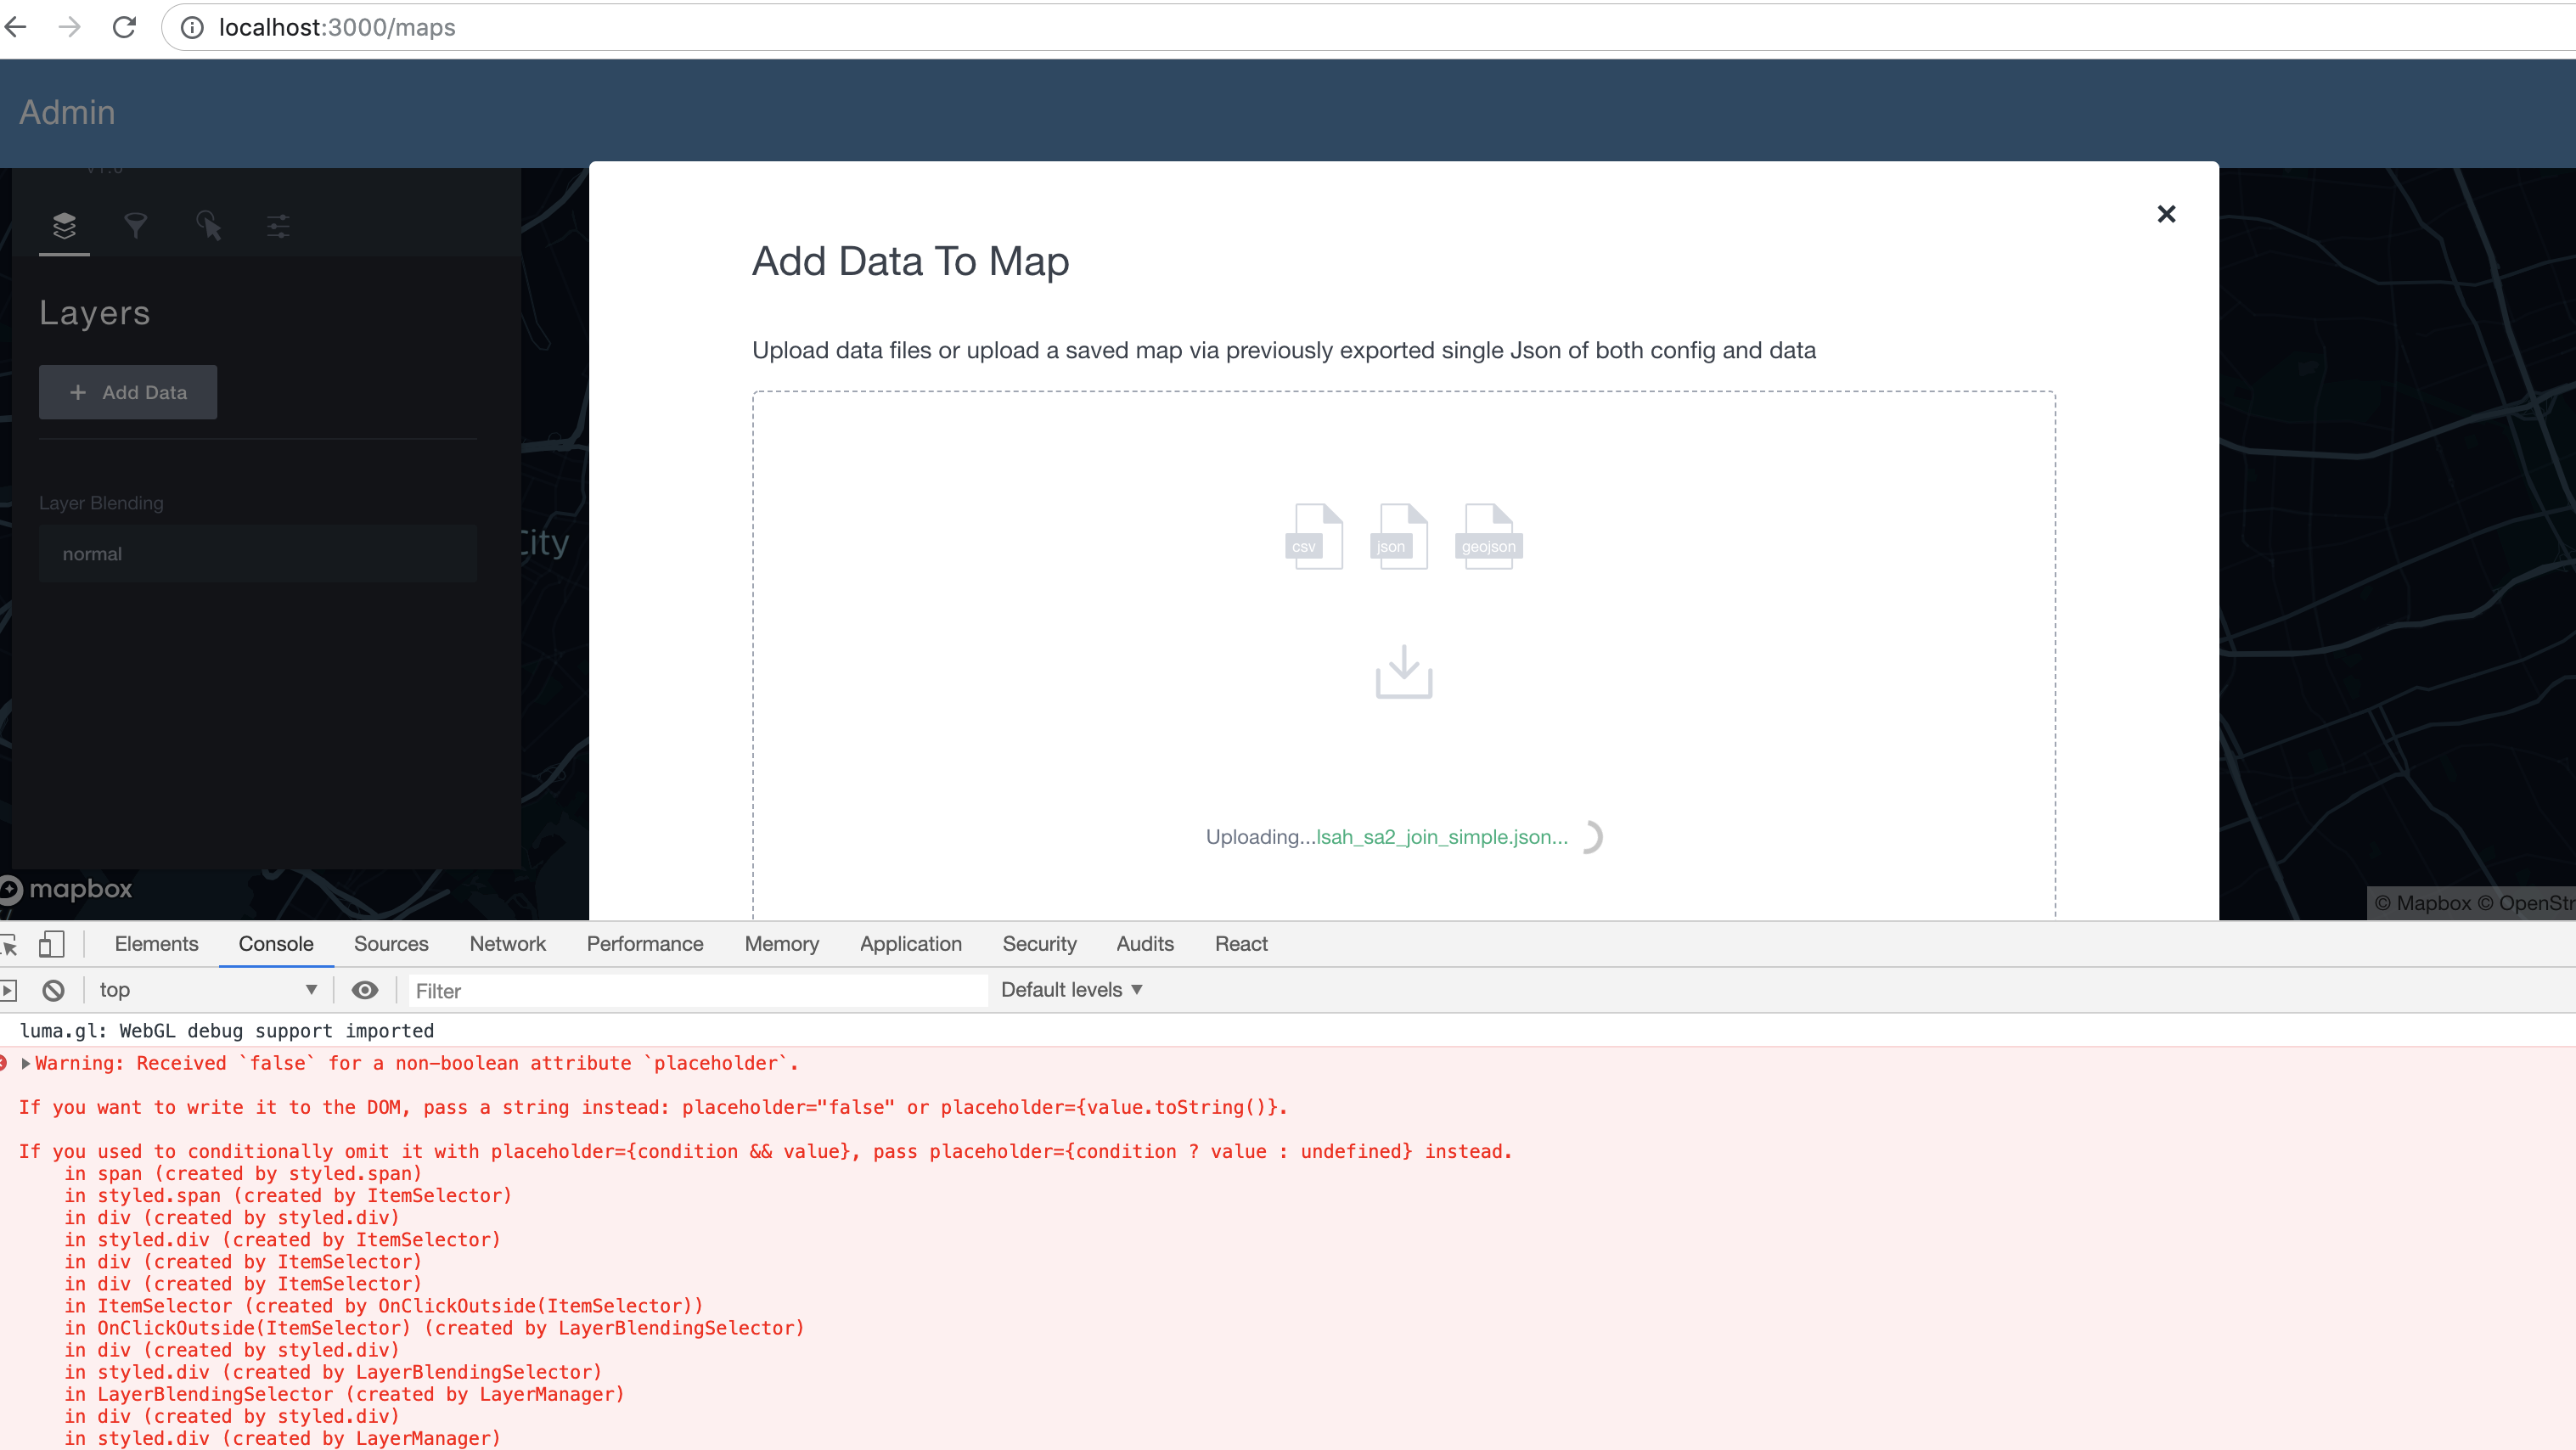Click the console Filter input field

[x=695, y=990]
